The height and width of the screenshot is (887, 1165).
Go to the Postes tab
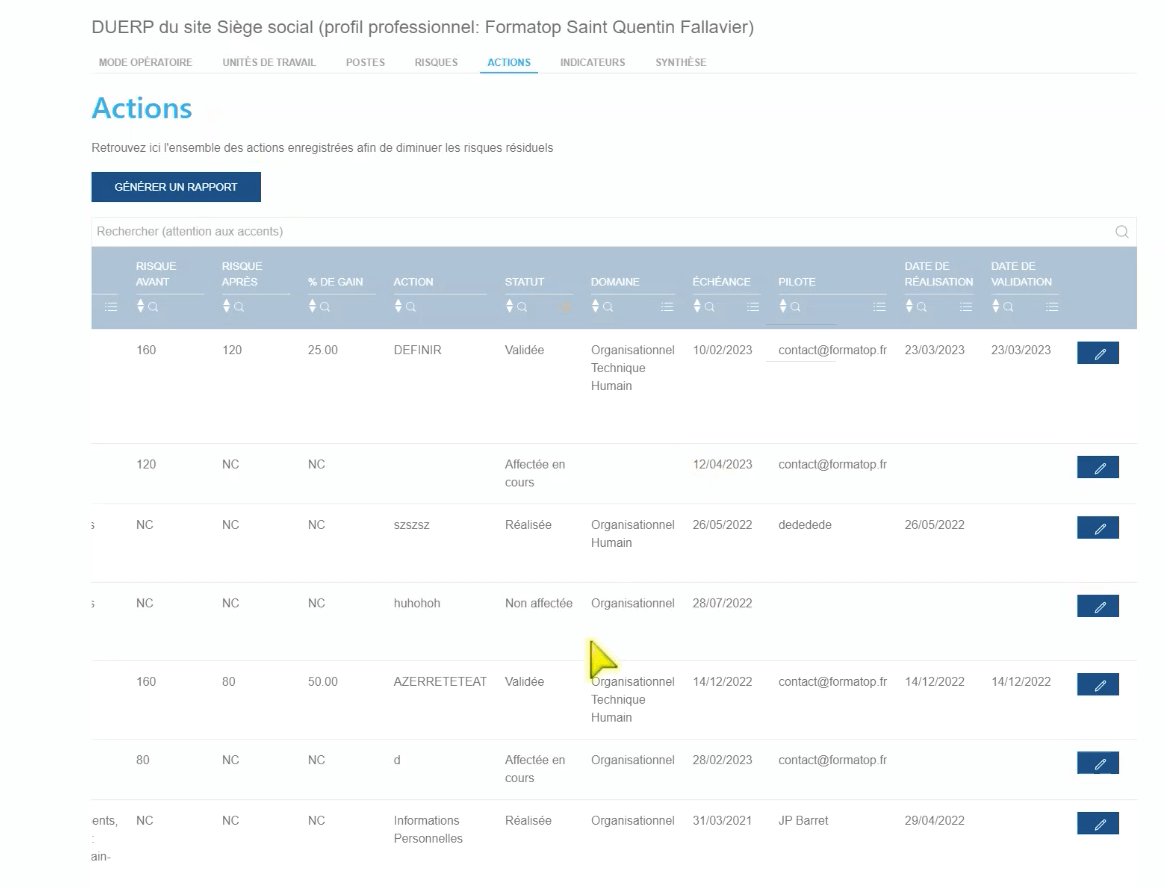coord(366,62)
